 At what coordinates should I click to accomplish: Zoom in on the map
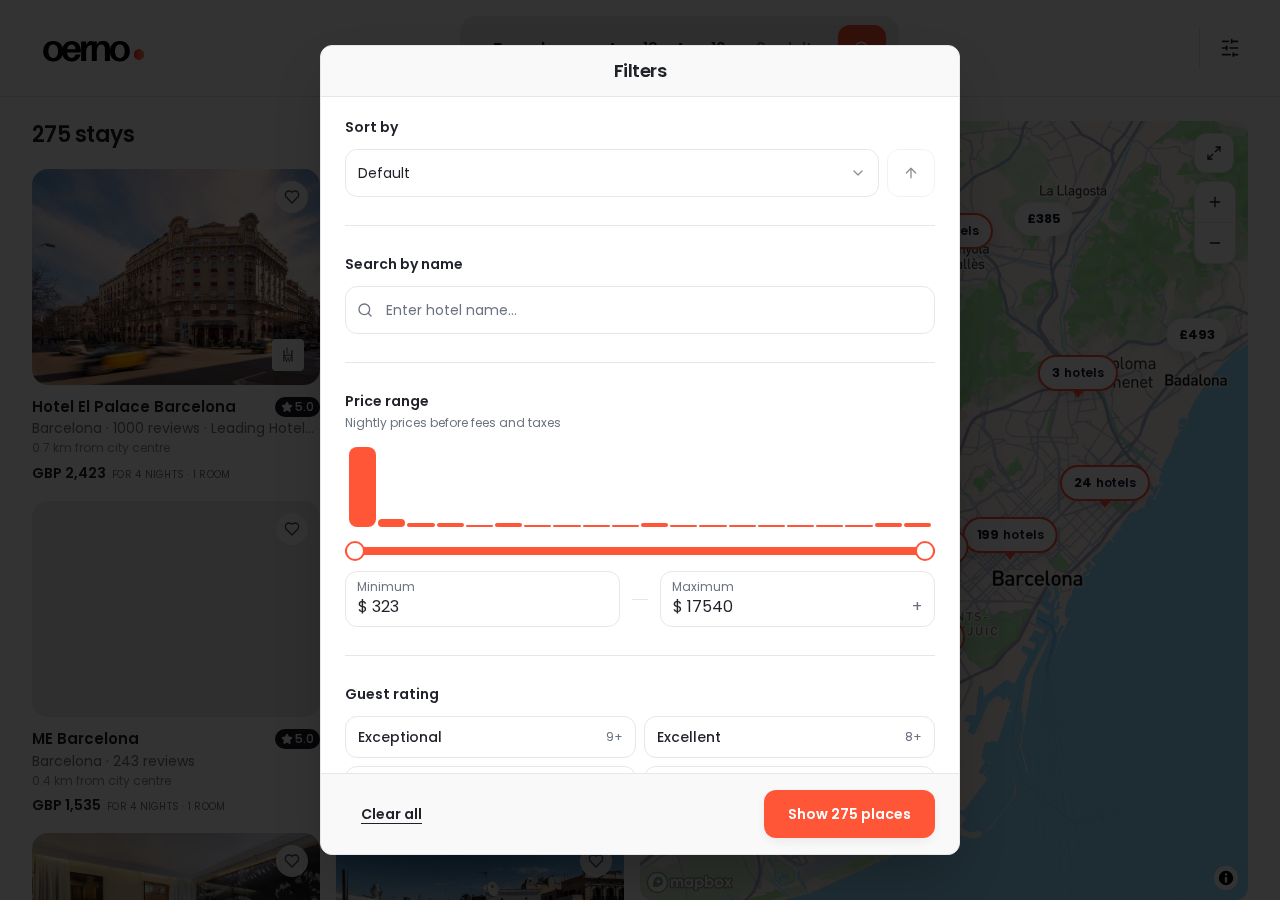[x=1215, y=202]
